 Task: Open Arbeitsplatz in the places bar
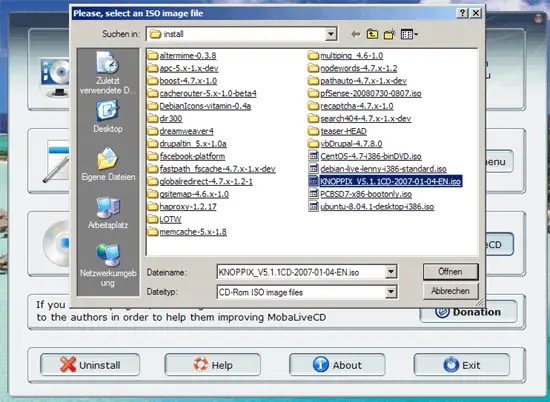pyautogui.click(x=108, y=213)
